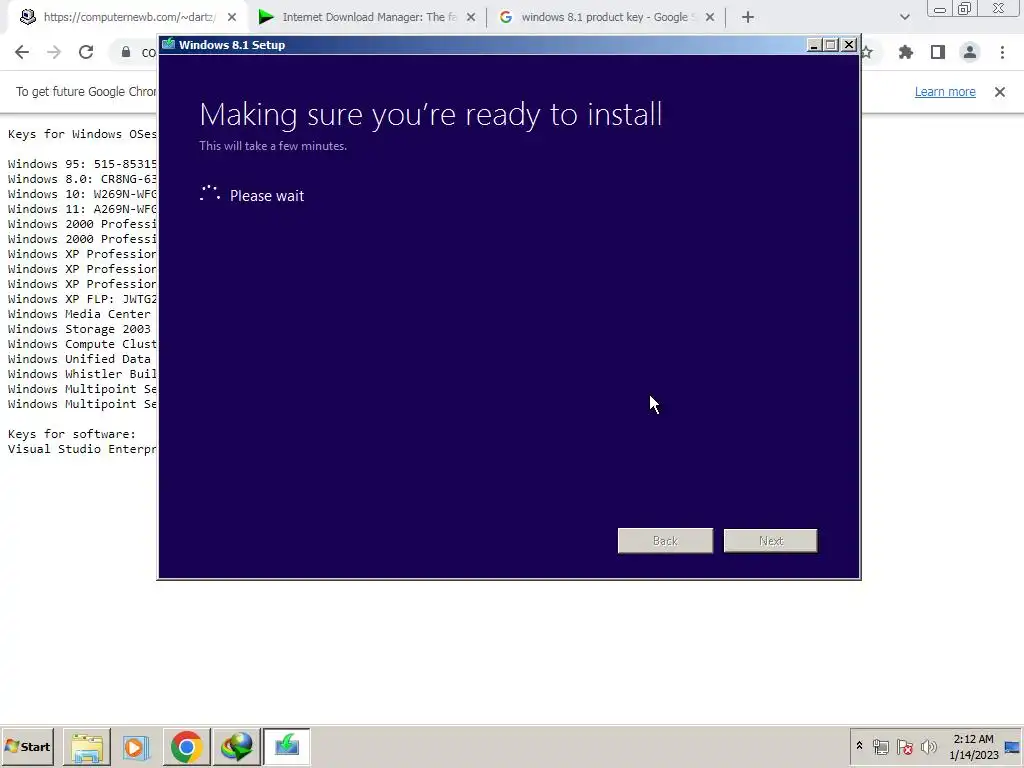The width and height of the screenshot is (1024, 768).
Task: Open Internet Download Manager taskbar icon
Action: click(236, 746)
